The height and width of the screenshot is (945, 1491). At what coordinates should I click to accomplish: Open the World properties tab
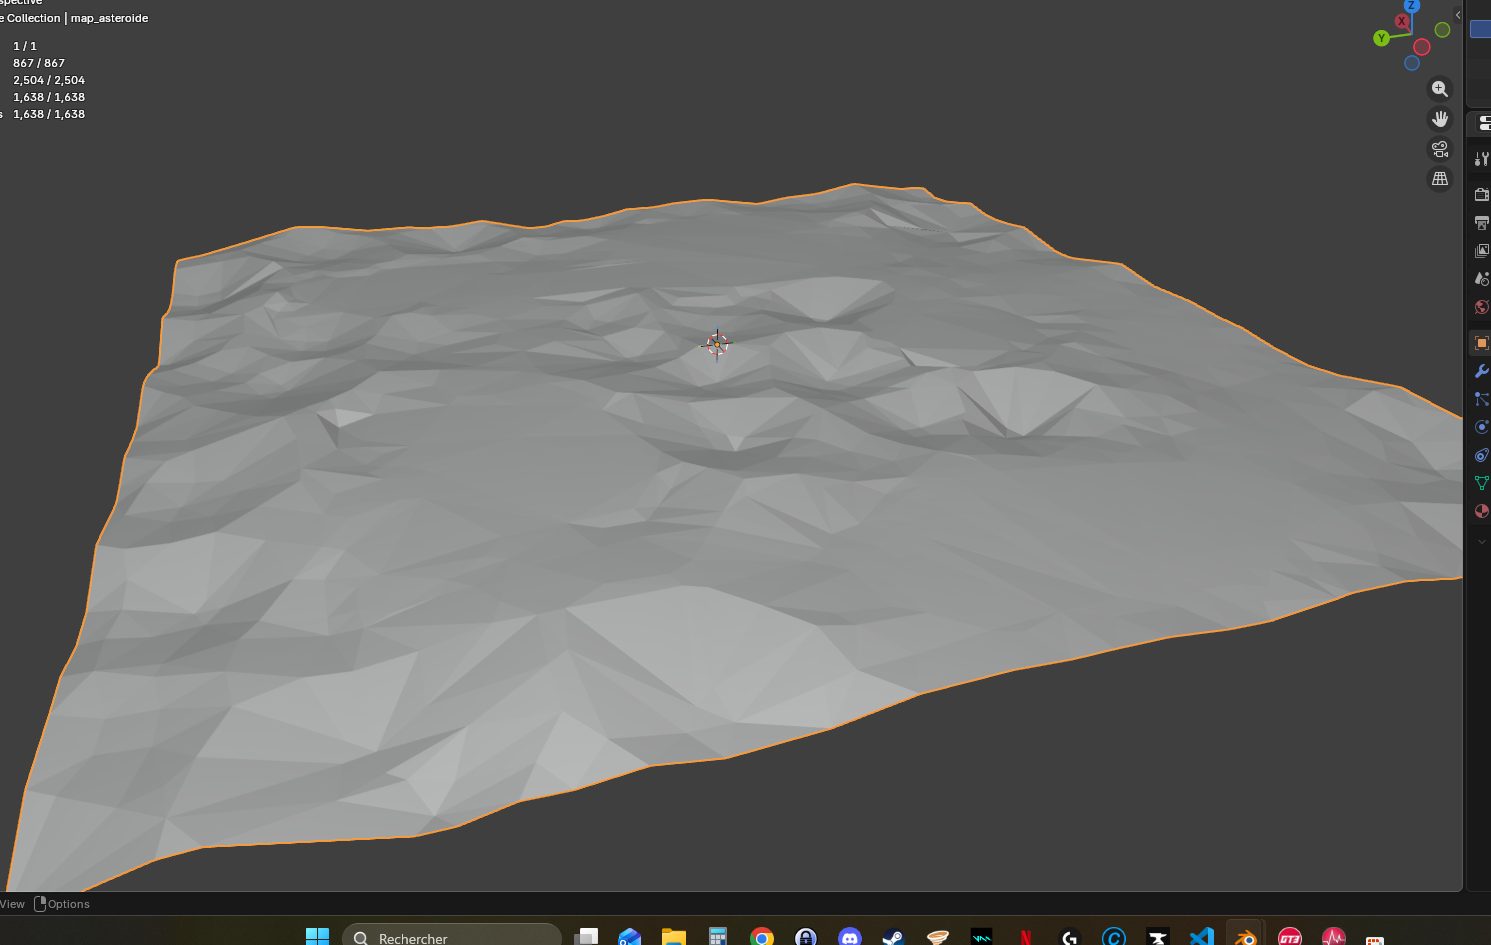pos(1481,307)
